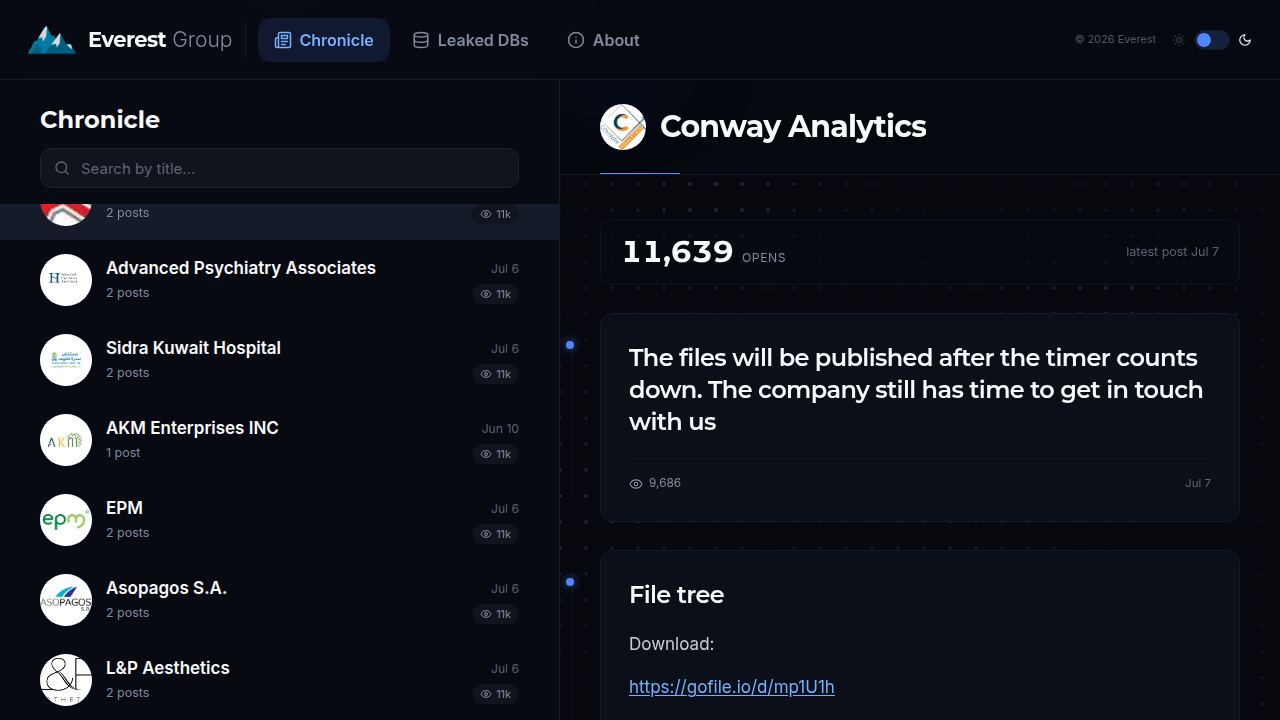Toggle the dark/light theme switch
The height and width of the screenshot is (720, 1280).
point(1212,40)
